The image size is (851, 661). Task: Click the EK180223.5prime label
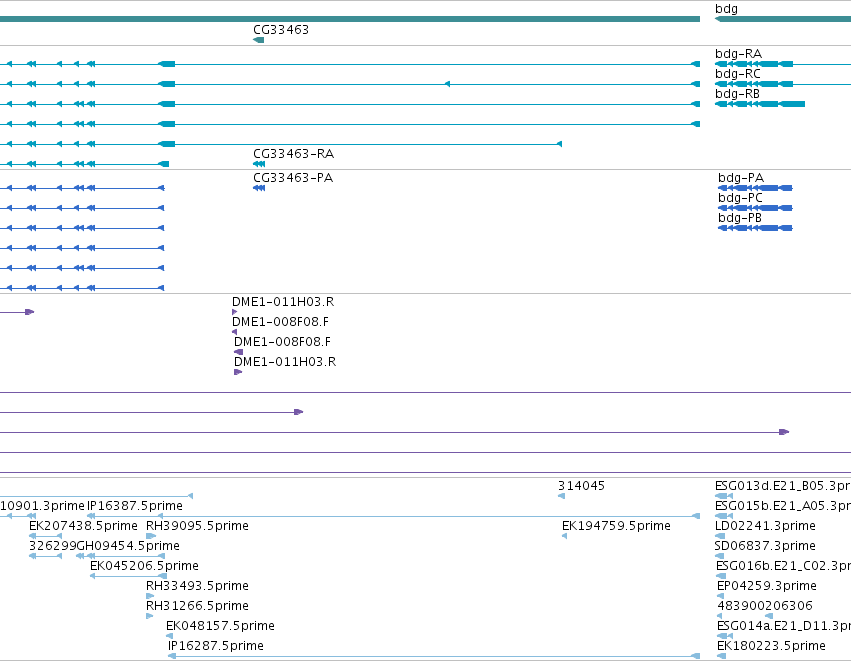[x=771, y=646]
